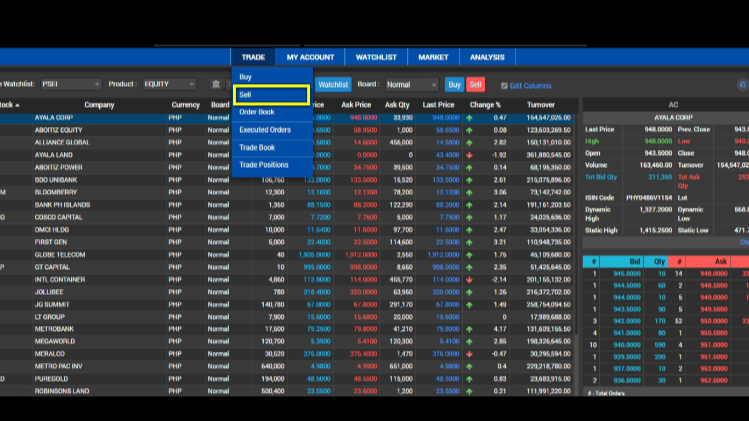Sort by the Last Price column header
The image size is (749, 421).
tap(438, 105)
